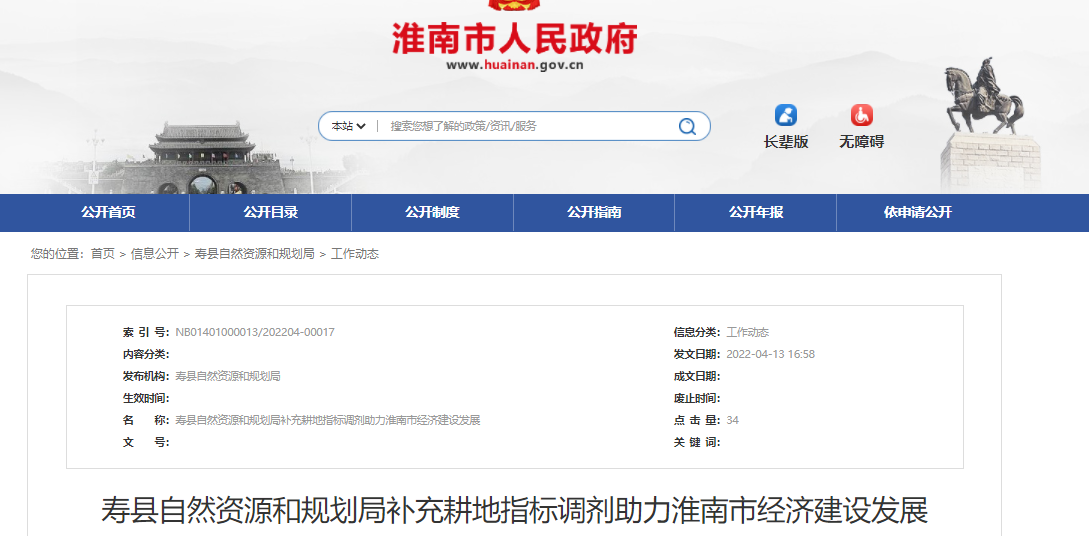Click the national emblem at the top
The width and height of the screenshot is (1089, 536).
[514, 6]
